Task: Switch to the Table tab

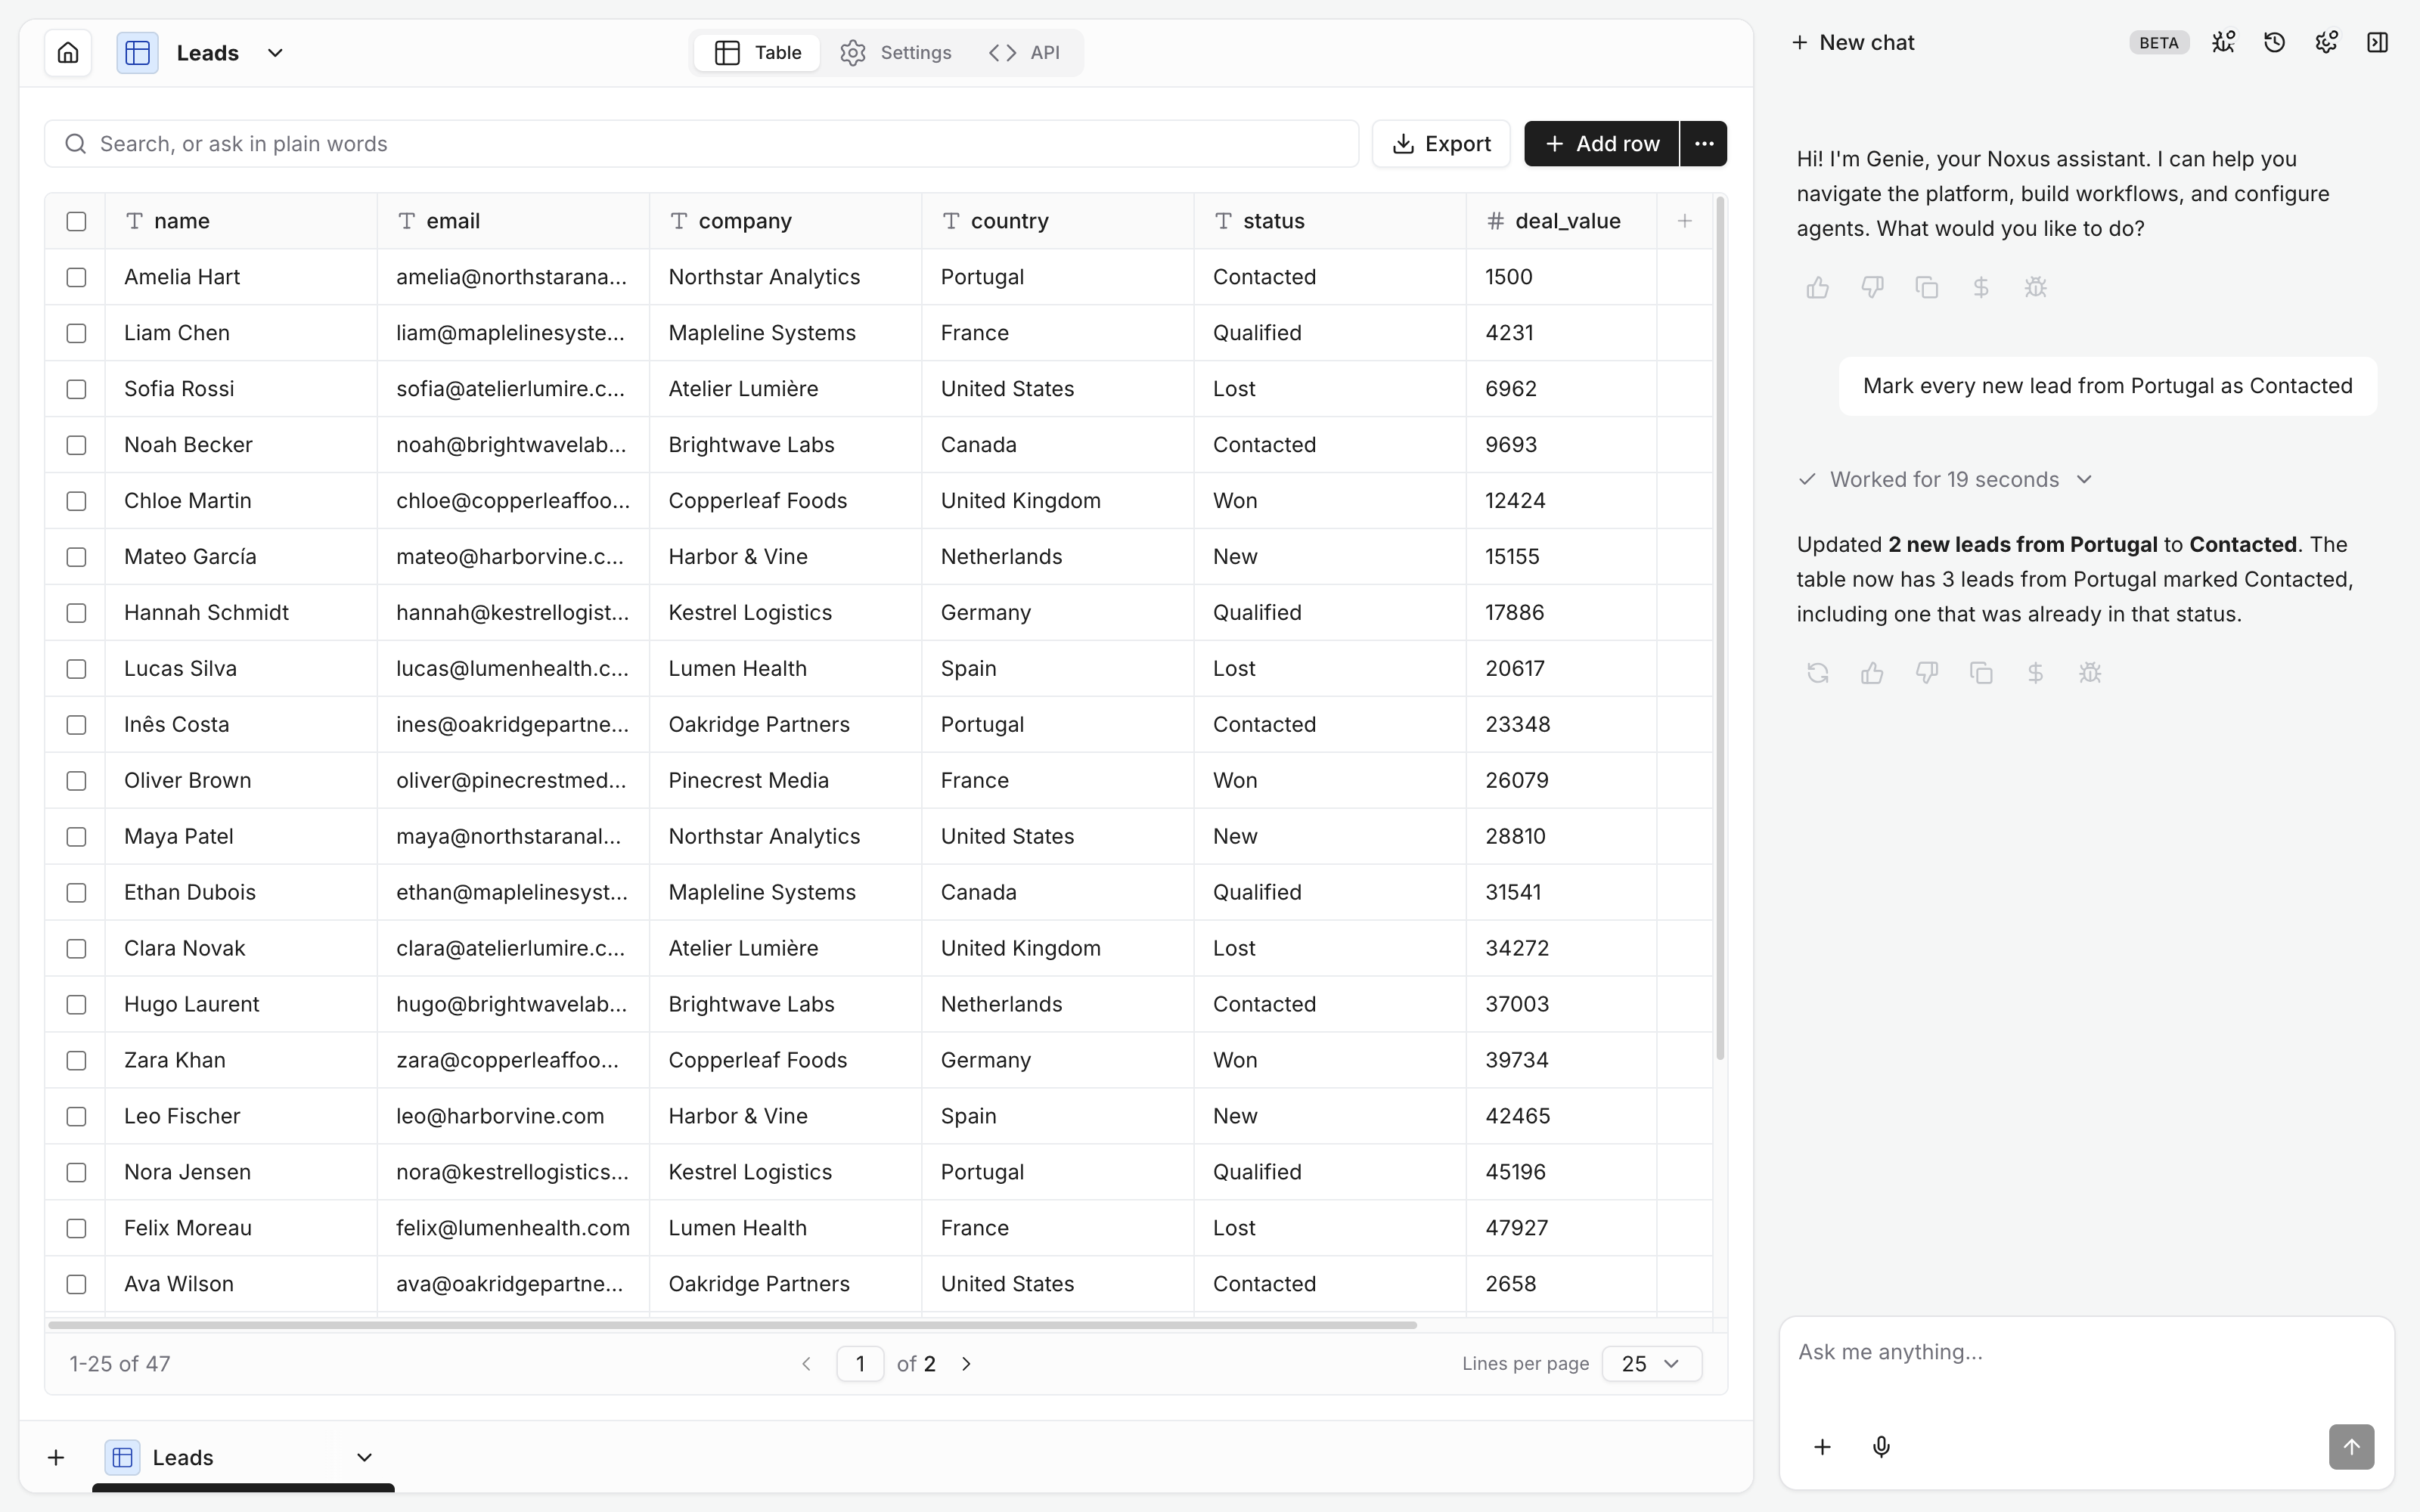Action: pyautogui.click(x=758, y=53)
